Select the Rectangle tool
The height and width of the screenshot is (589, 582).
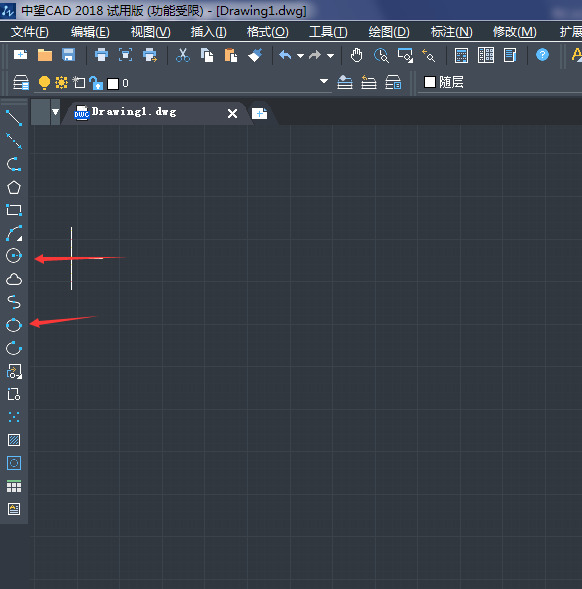click(x=14, y=210)
